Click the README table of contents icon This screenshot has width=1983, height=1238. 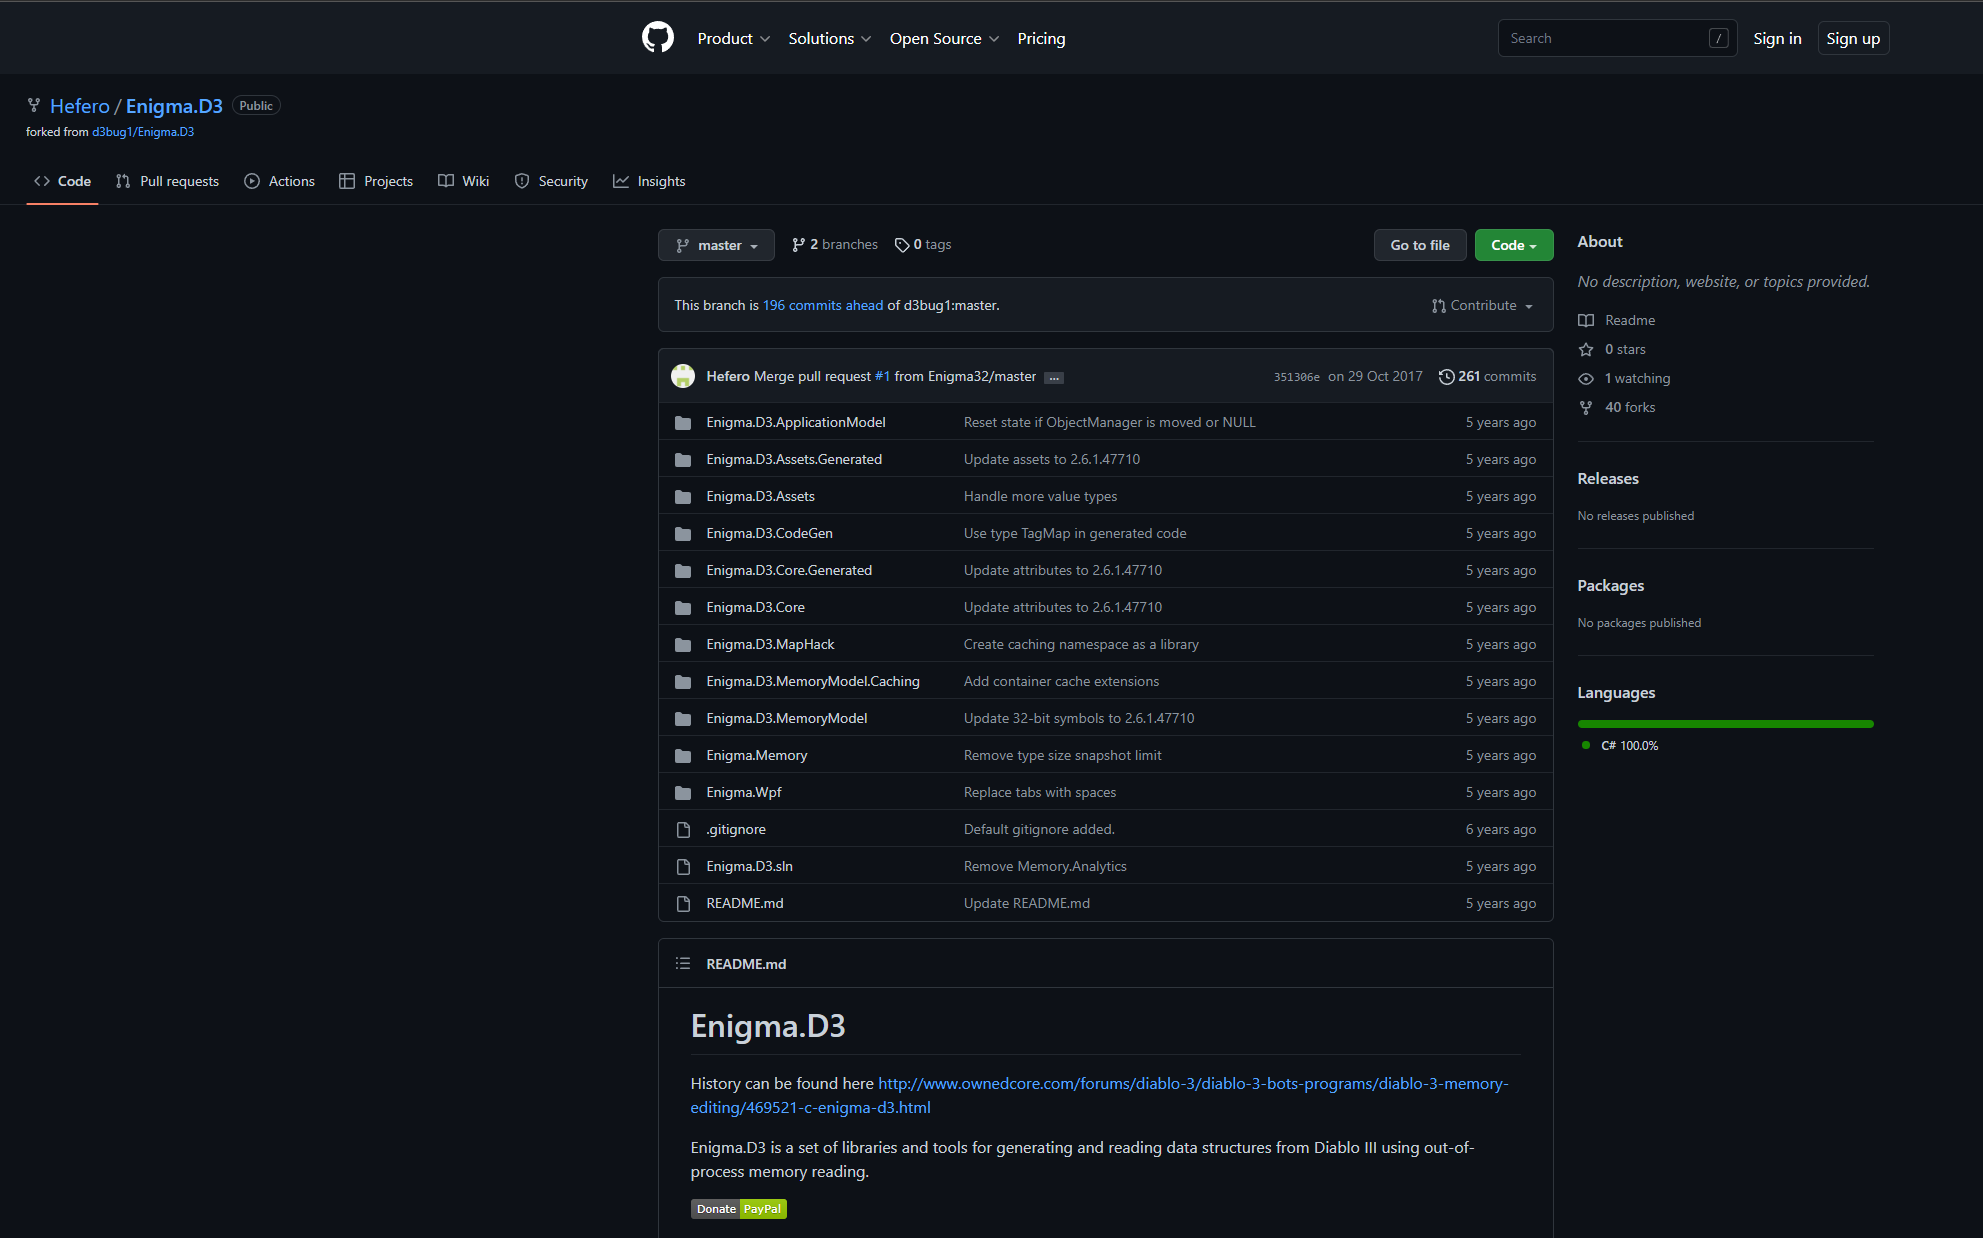683,964
